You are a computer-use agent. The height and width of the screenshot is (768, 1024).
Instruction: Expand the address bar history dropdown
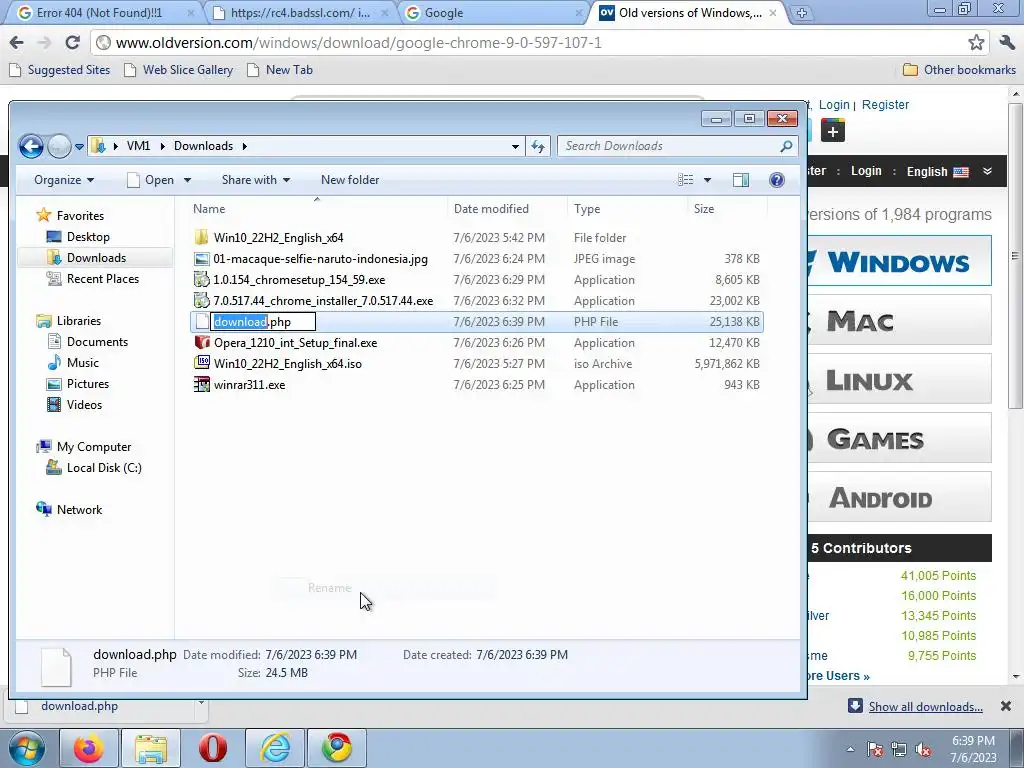coord(515,147)
